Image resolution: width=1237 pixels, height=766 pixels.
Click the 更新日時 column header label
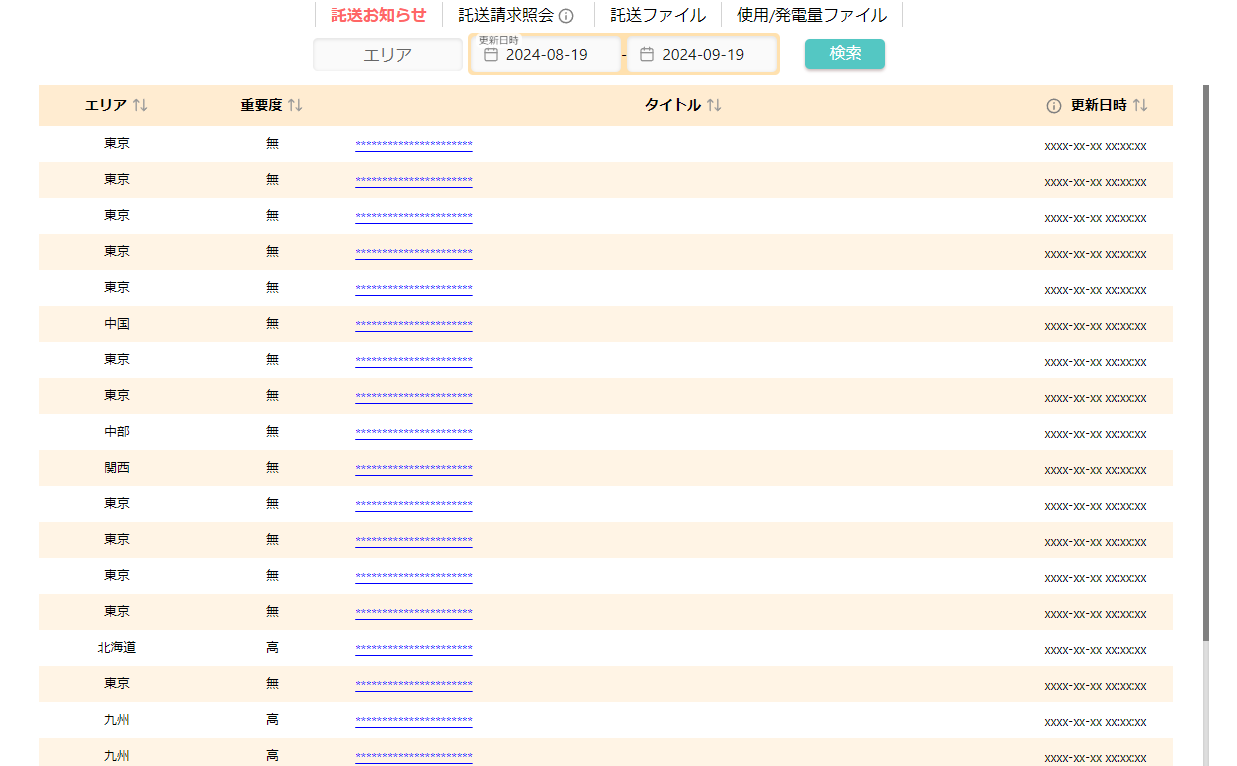click(1098, 105)
